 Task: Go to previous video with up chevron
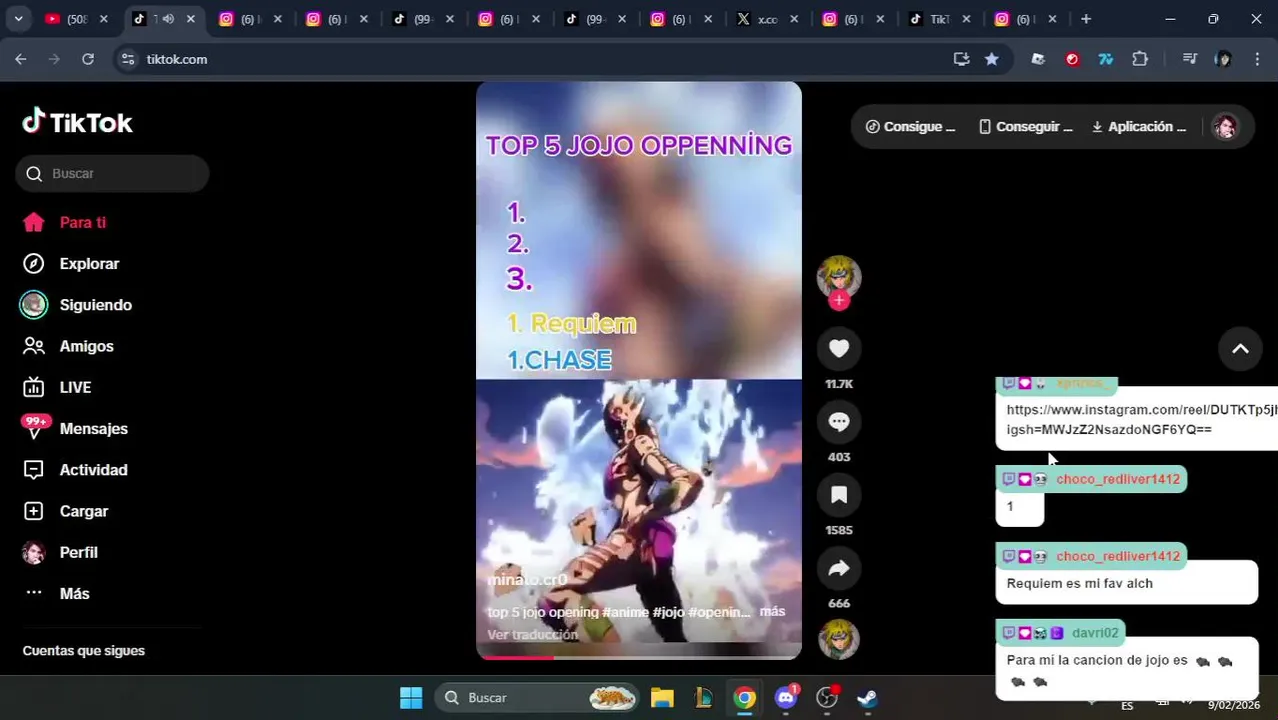(1240, 349)
